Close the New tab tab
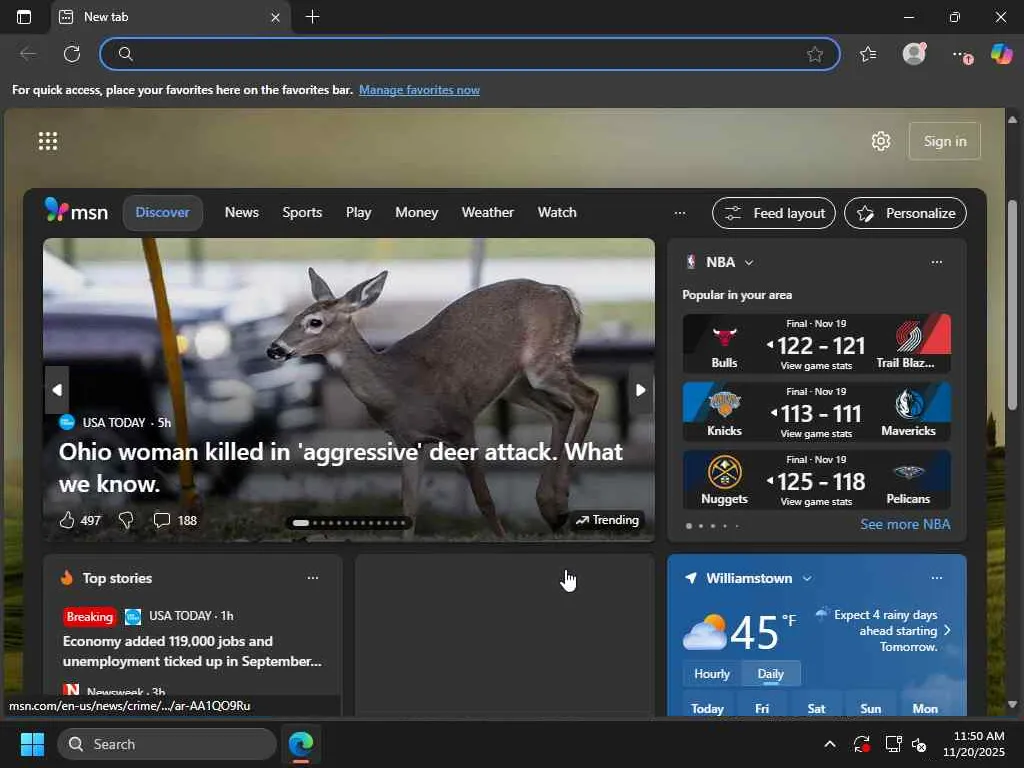This screenshot has height=768, width=1024. click(x=276, y=18)
